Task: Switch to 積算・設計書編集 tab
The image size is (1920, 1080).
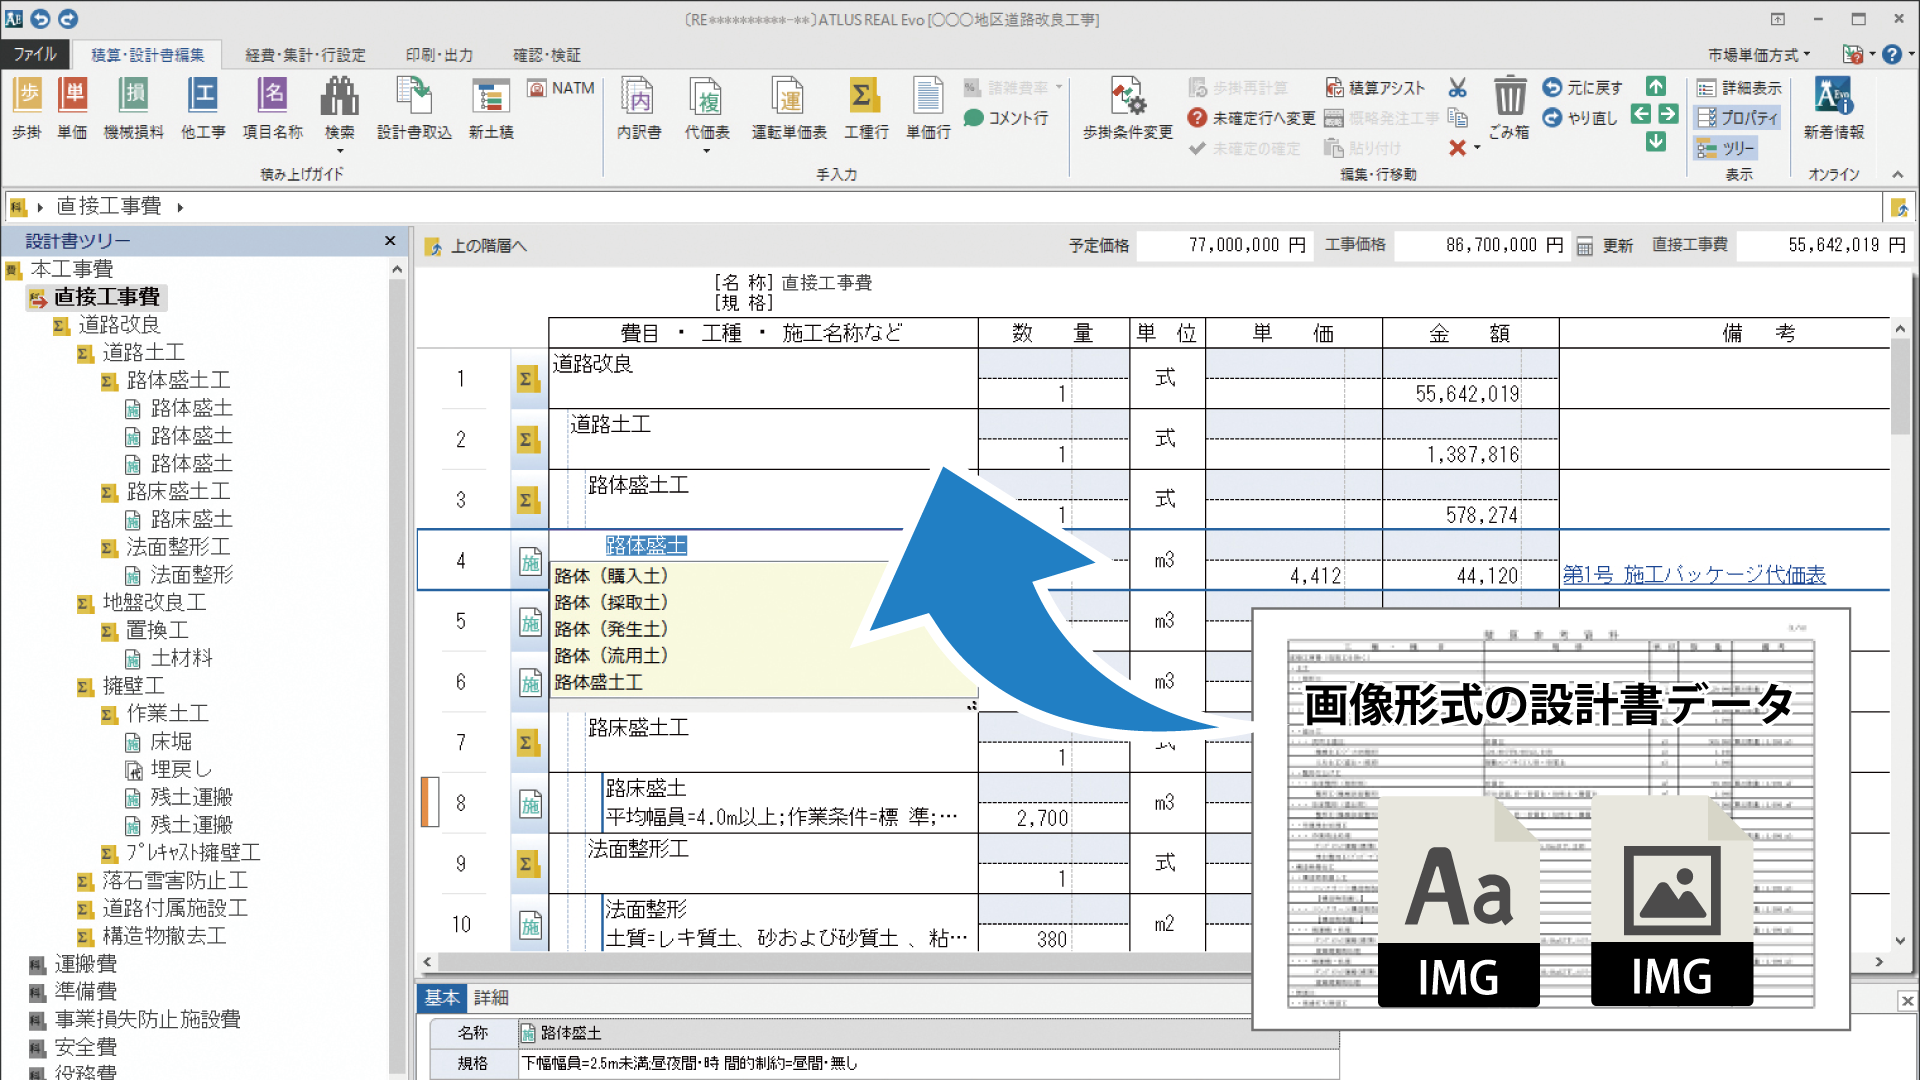Action: [x=147, y=55]
